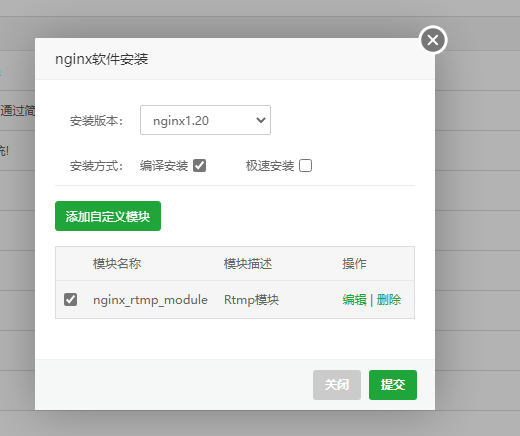Submit with the 提交 button
The width and height of the screenshot is (520, 436).
pyautogui.click(x=393, y=385)
